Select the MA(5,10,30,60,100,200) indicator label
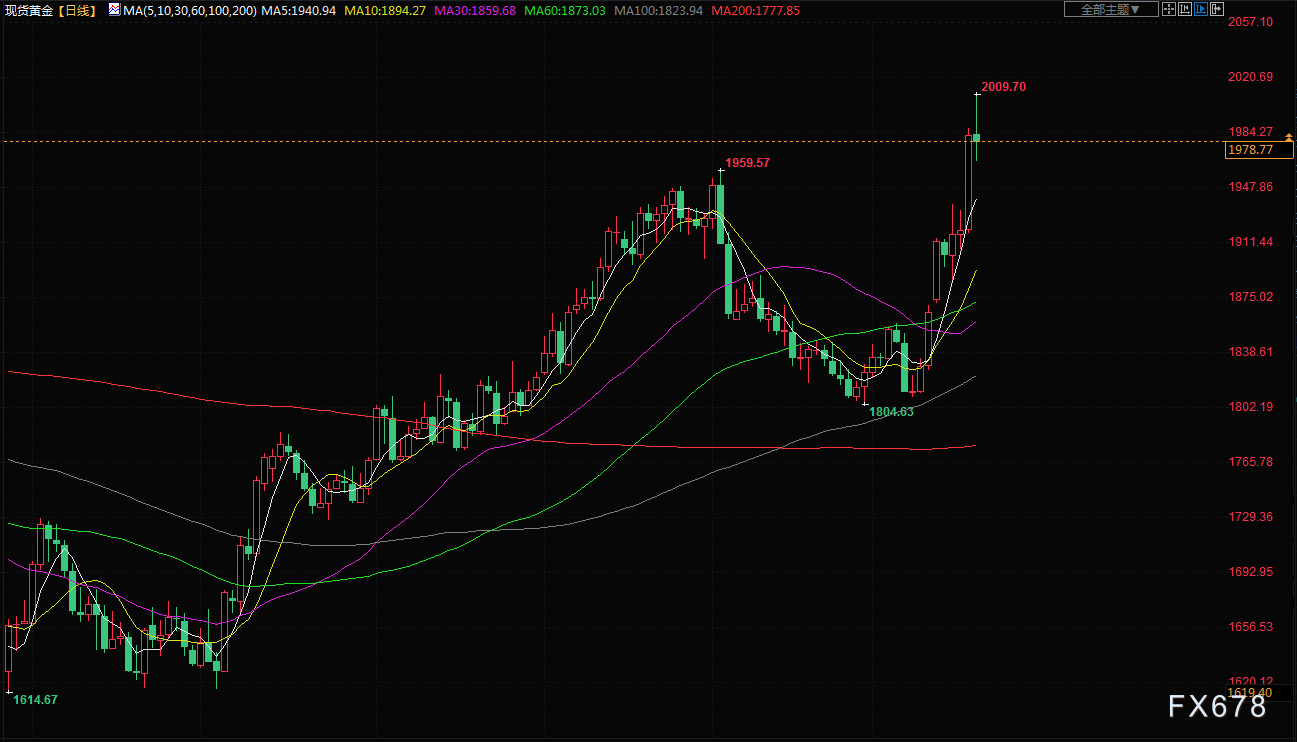The image size is (1297, 742). click(190, 10)
